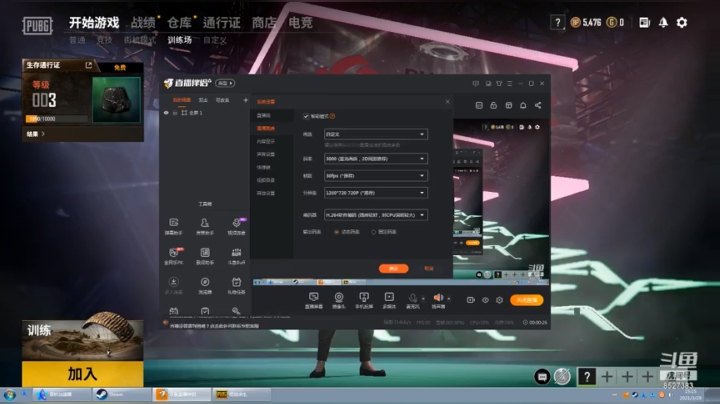The image size is (720, 404).
Task: Add 手机投屏 phone mirroring source
Action: (364, 300)
